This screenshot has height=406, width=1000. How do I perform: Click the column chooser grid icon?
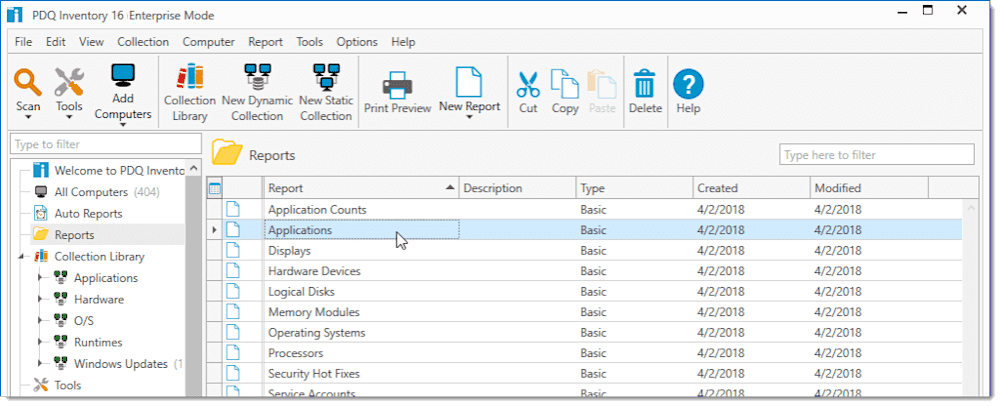pos(215,189)
